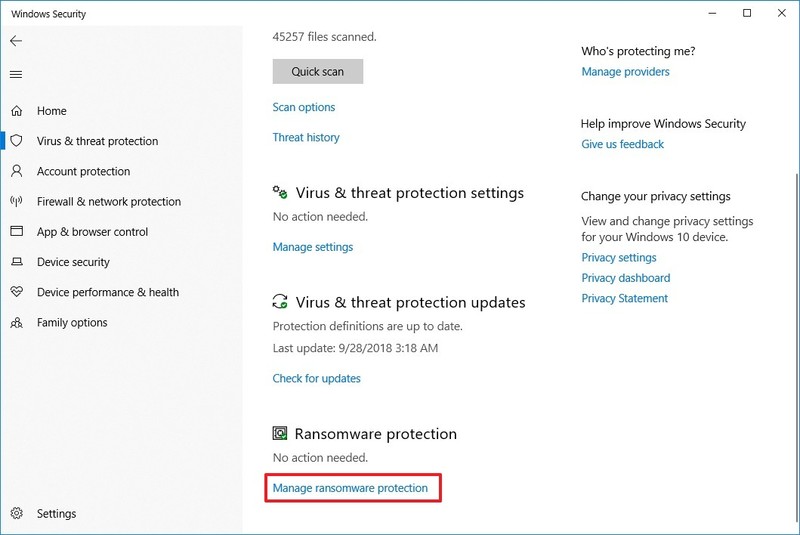Screen dimensions: 800x535
Task: Open Manage ransomware protection link
Action: point(350,488)
